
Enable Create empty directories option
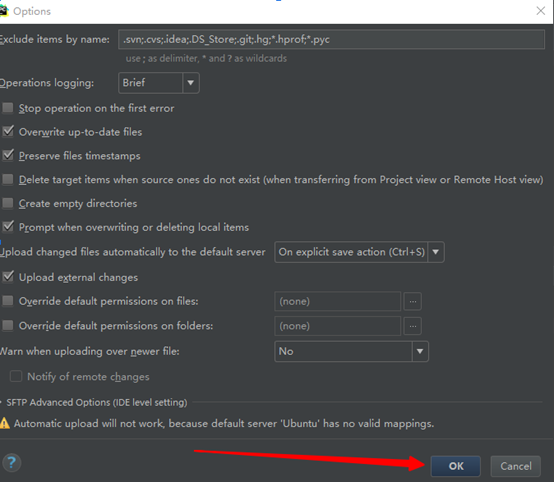click(8, 203)
